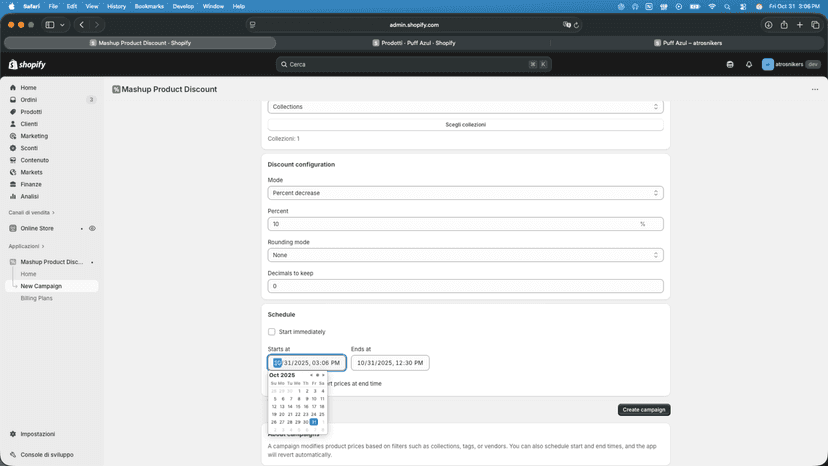Open the three-dot app options menu
The image size is (828, 466).
pos(814,89)
